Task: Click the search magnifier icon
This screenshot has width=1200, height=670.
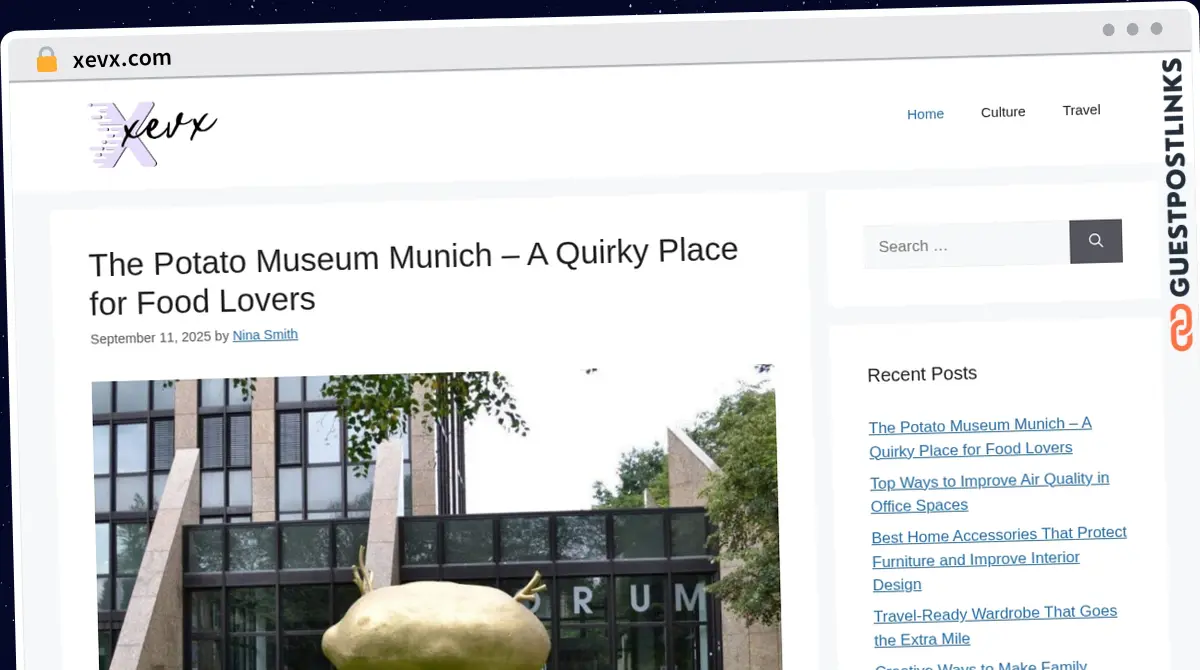Action: pos(1096,241)
